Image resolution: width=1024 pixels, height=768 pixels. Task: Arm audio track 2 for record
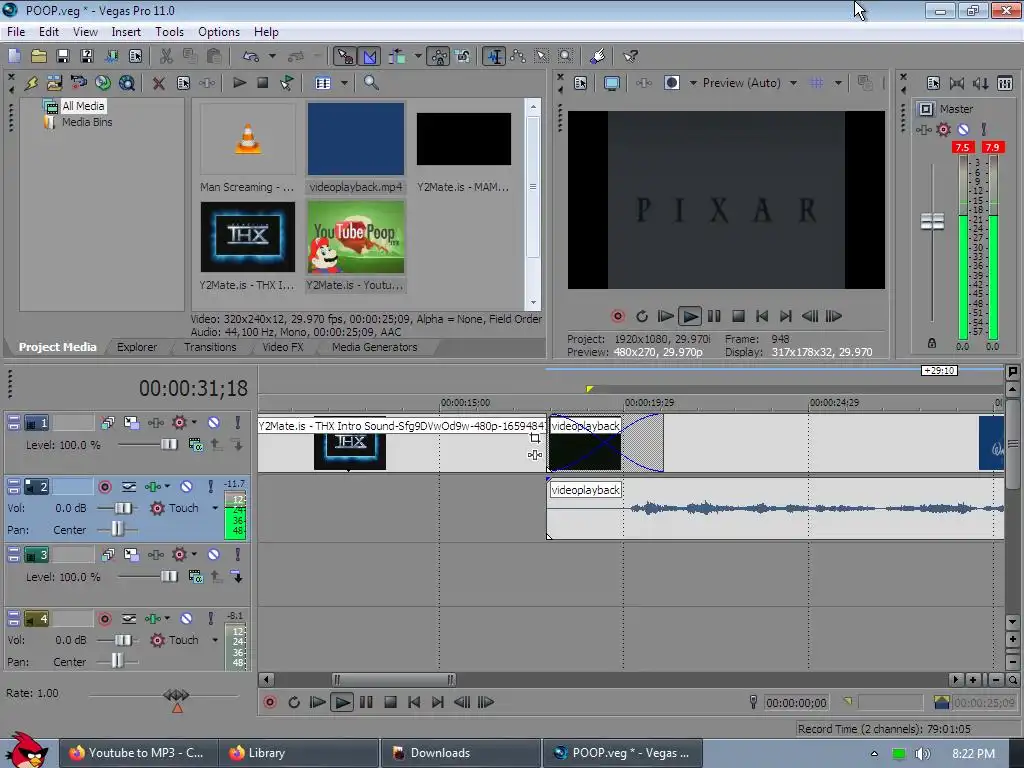pos(104,487)
